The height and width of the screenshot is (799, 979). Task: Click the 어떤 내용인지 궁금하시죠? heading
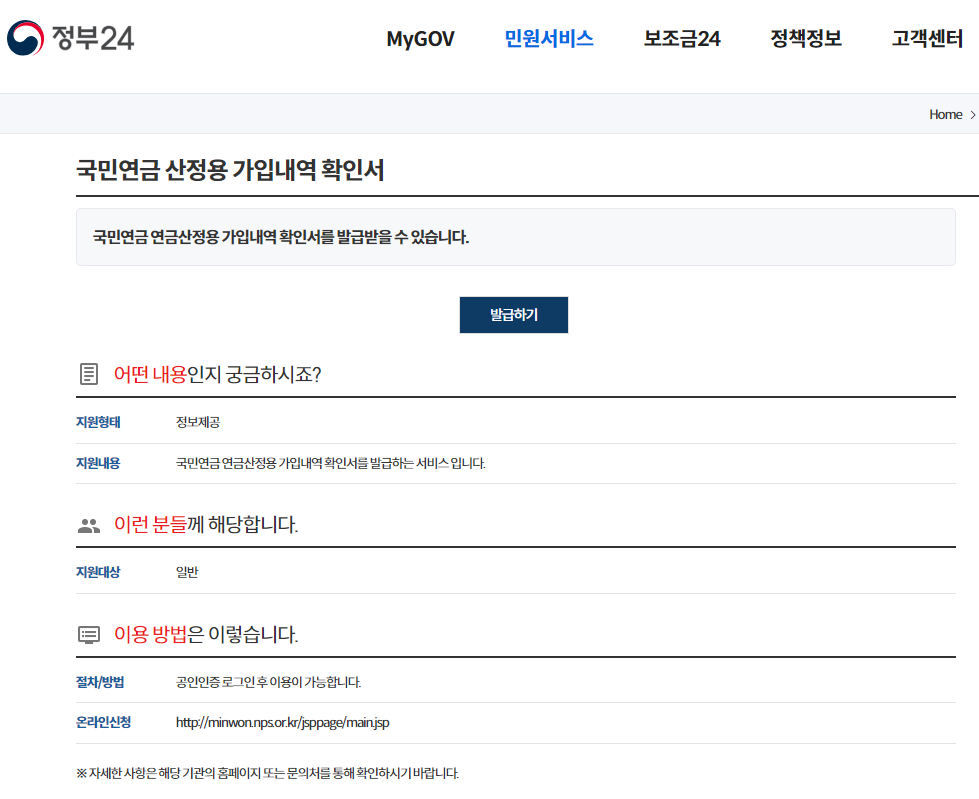pyautogui.click(x=217, y=375)
